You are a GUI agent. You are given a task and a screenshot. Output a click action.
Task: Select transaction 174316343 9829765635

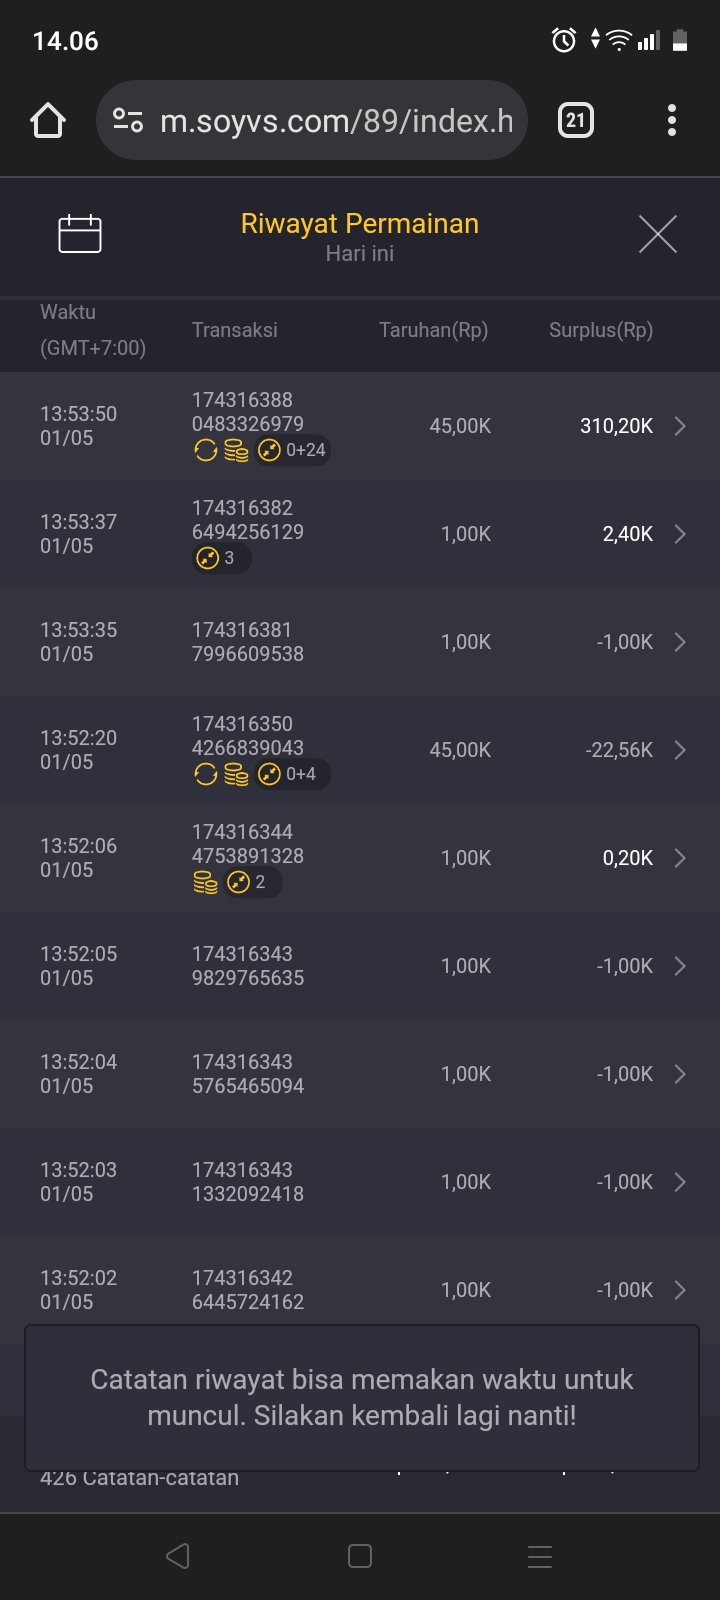[x=248, y=966]
